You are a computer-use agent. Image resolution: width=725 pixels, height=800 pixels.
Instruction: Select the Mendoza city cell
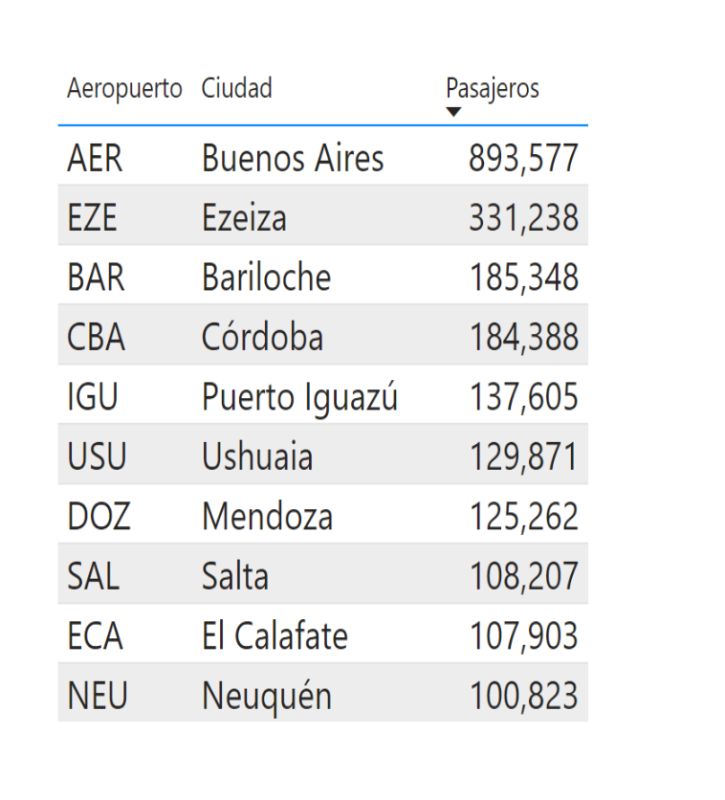point(267,517)
